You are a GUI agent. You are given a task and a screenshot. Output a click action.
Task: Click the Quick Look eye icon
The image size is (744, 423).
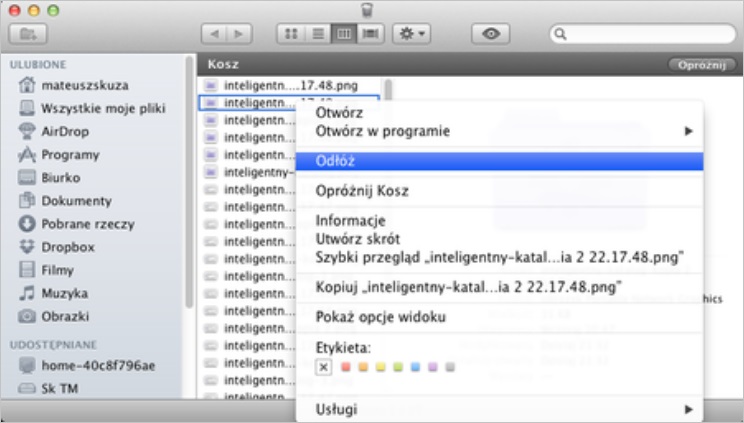point(491,33)
